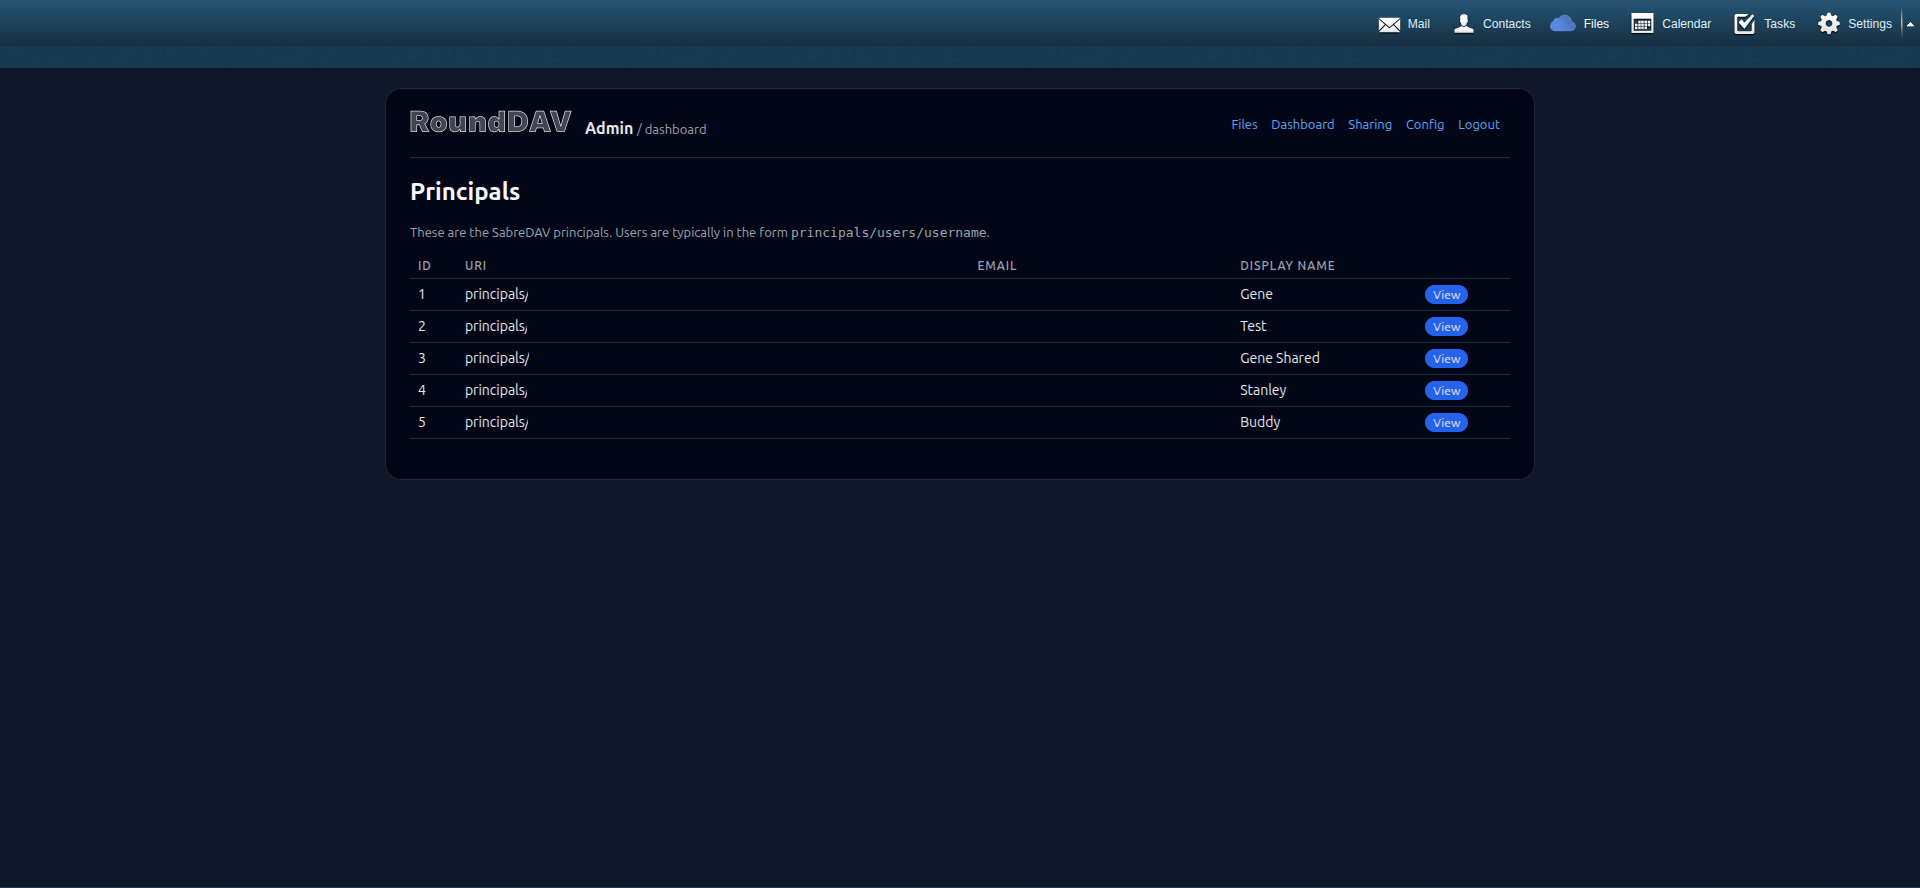Log out via the Logout link
This screenshot has width=1920, height=888.
[1478, 125]
